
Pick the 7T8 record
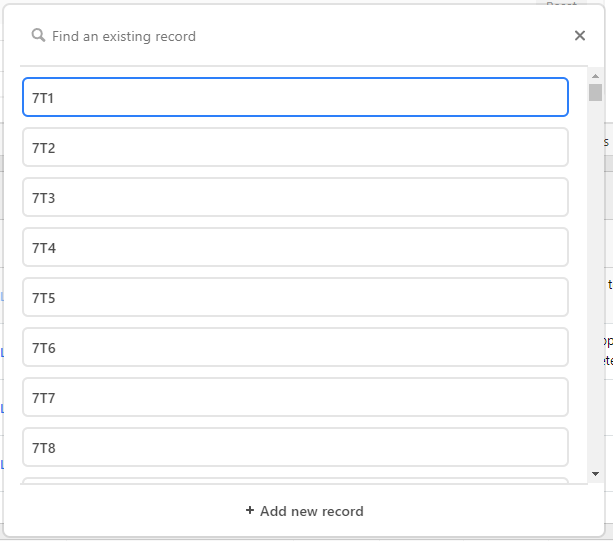[295, 447]
